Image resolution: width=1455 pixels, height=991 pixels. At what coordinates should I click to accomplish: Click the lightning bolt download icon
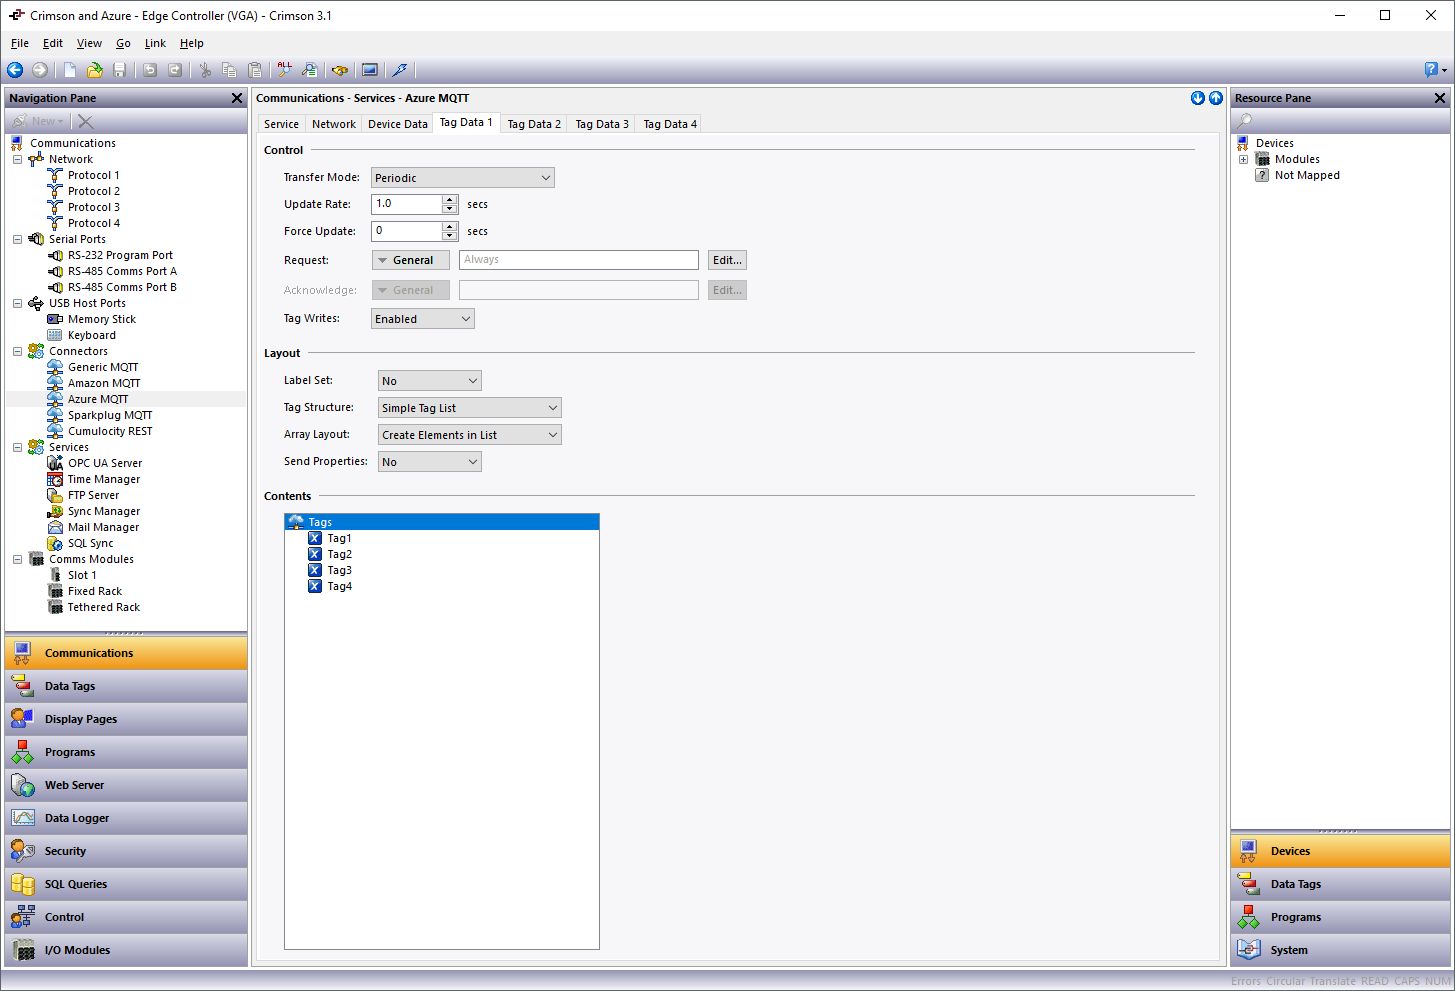pyautogui.click(x=400, y=70)
